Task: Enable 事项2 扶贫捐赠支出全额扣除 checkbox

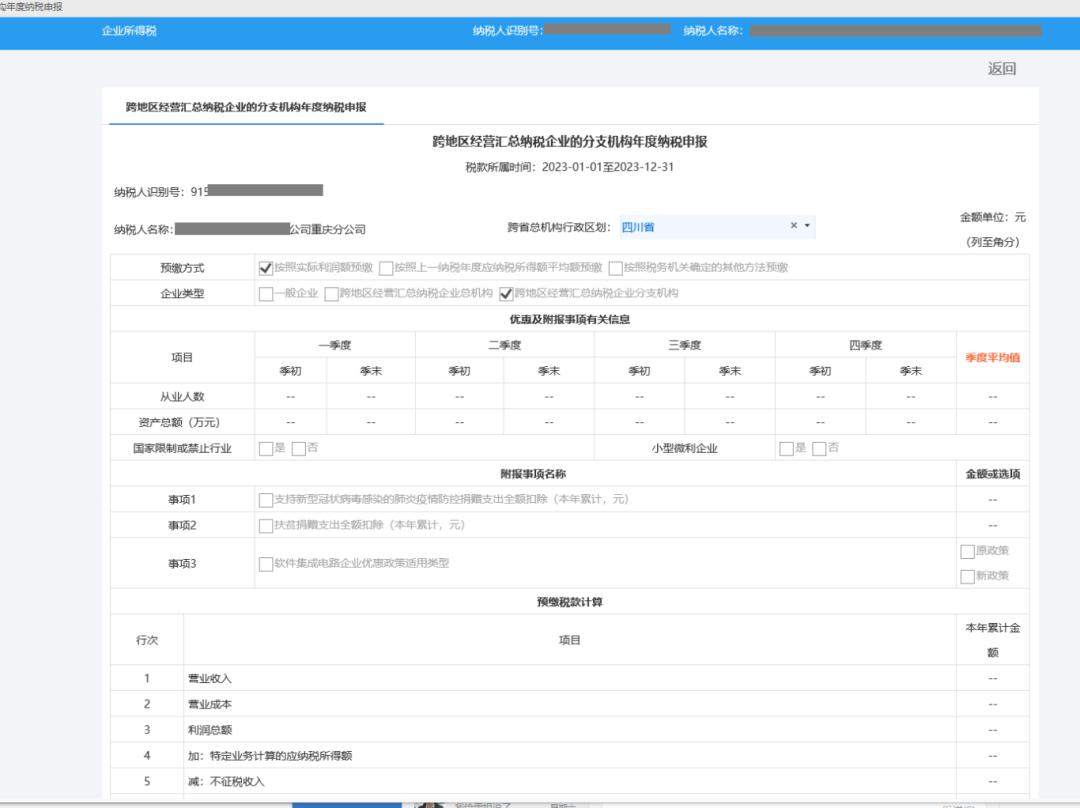Action: click(266, 526)
